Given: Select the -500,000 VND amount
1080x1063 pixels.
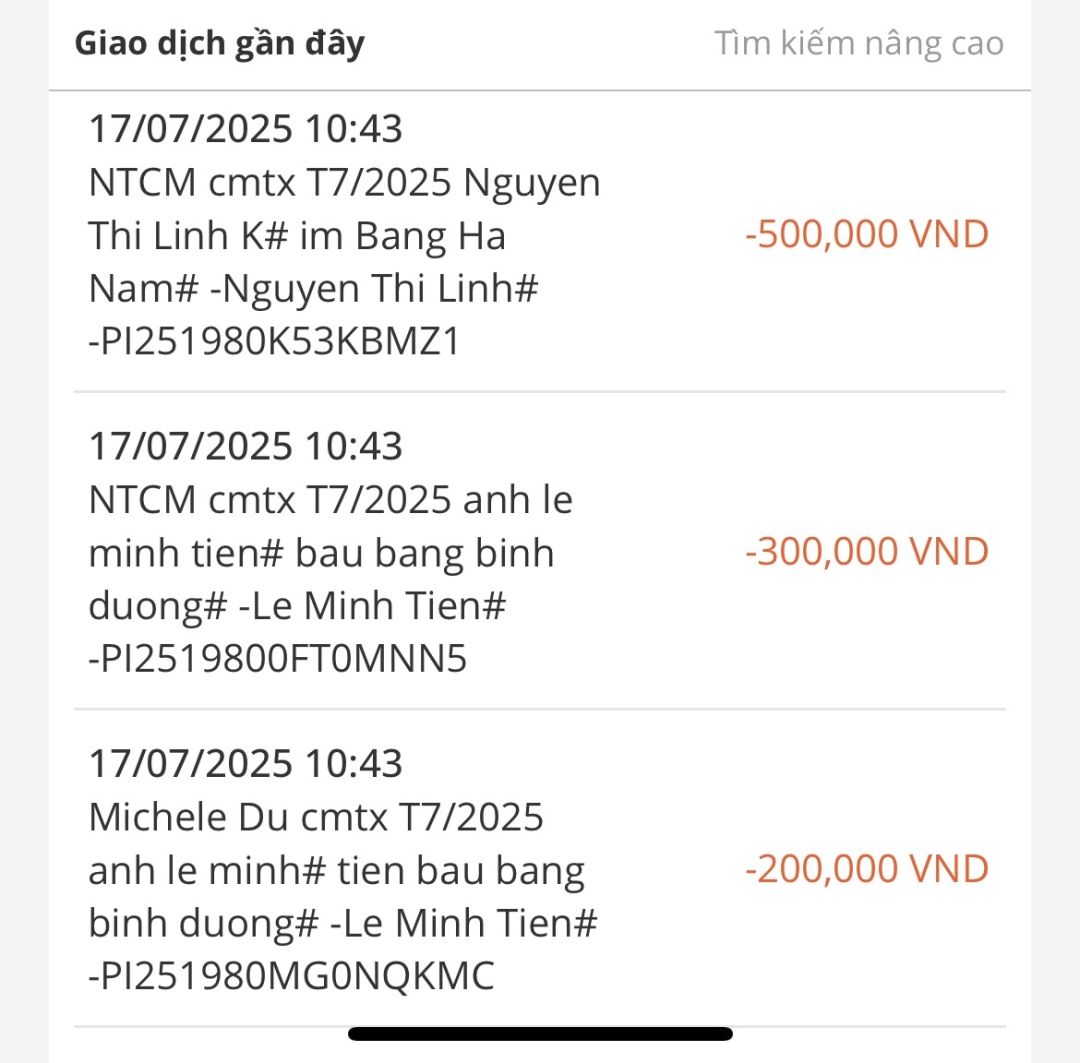Looking at the screenshot, I should click(866, 235).
